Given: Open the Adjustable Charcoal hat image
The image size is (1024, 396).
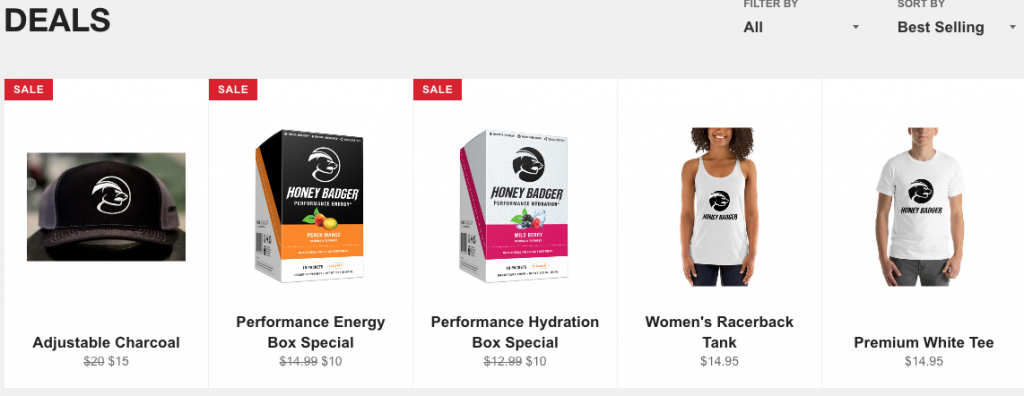Looking at the screenshot, I should pos(106,206).
